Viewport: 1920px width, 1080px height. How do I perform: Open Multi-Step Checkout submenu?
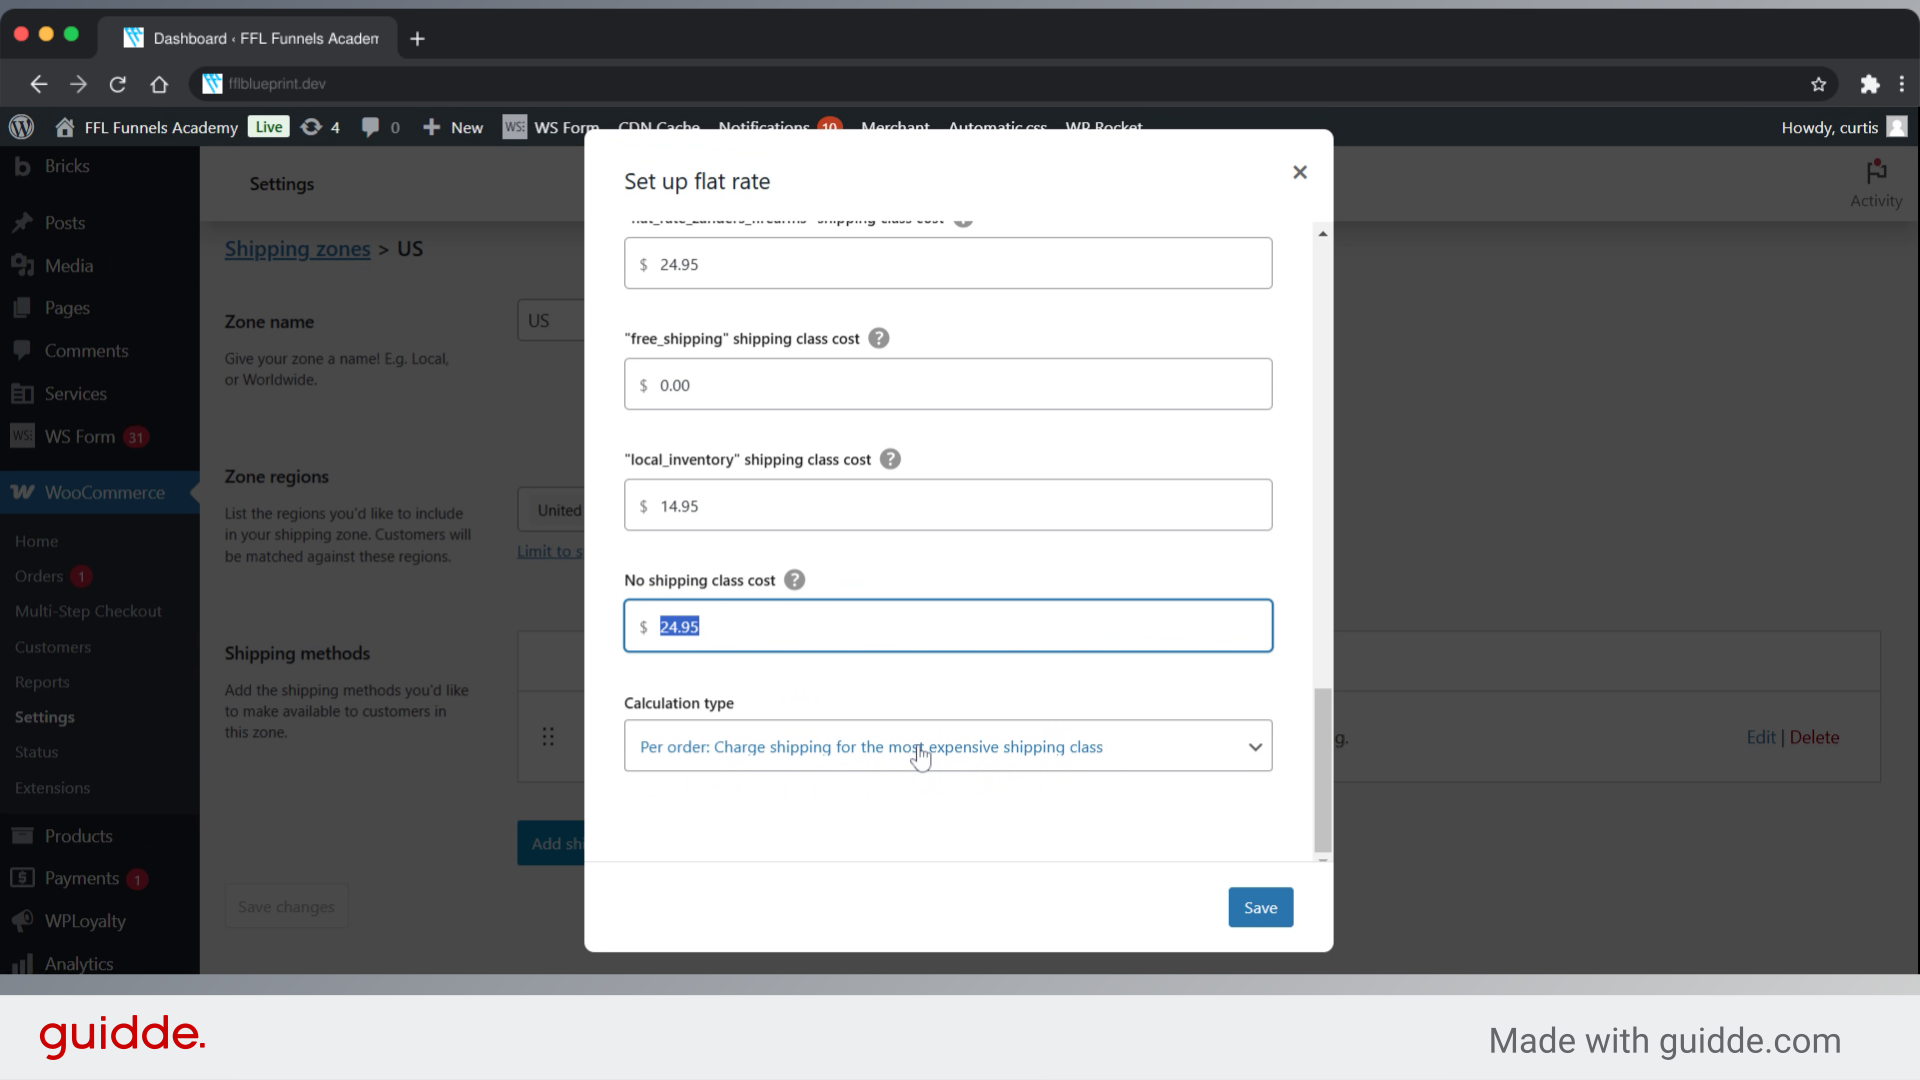coord(88,611)
